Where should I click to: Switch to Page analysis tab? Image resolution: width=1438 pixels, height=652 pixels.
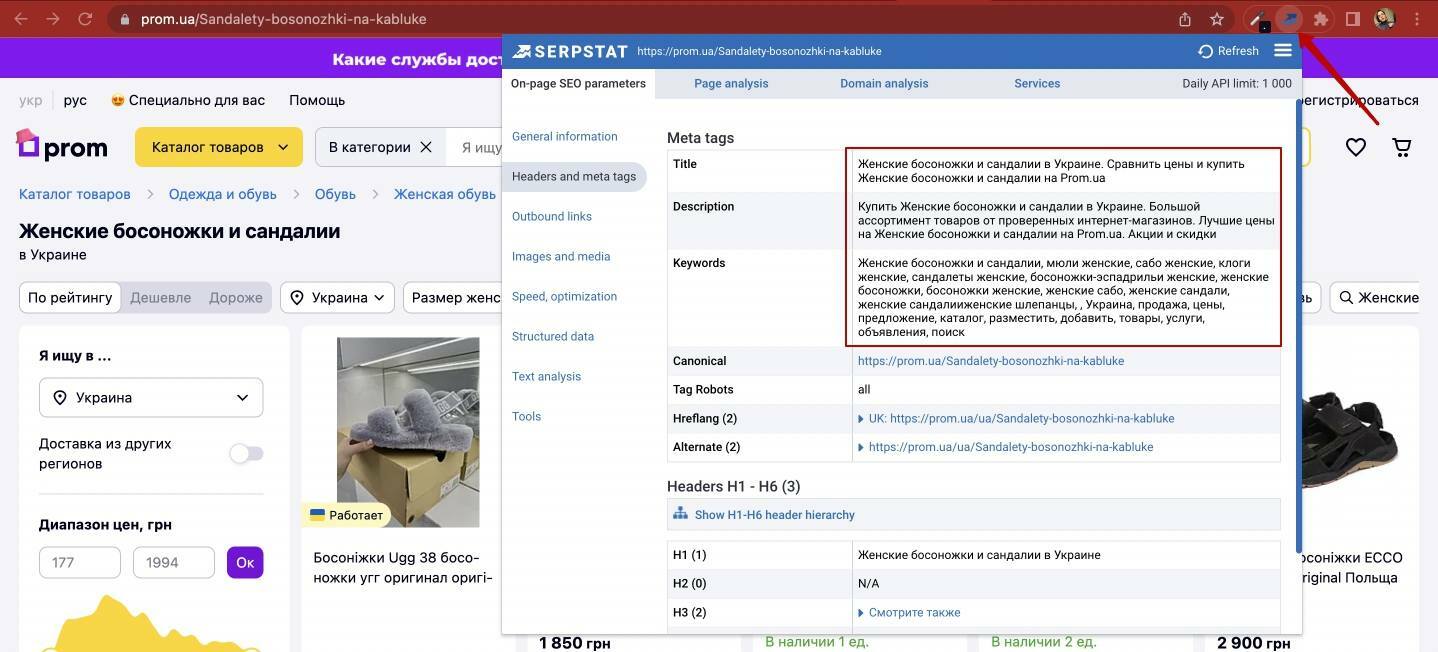(731, 83)
